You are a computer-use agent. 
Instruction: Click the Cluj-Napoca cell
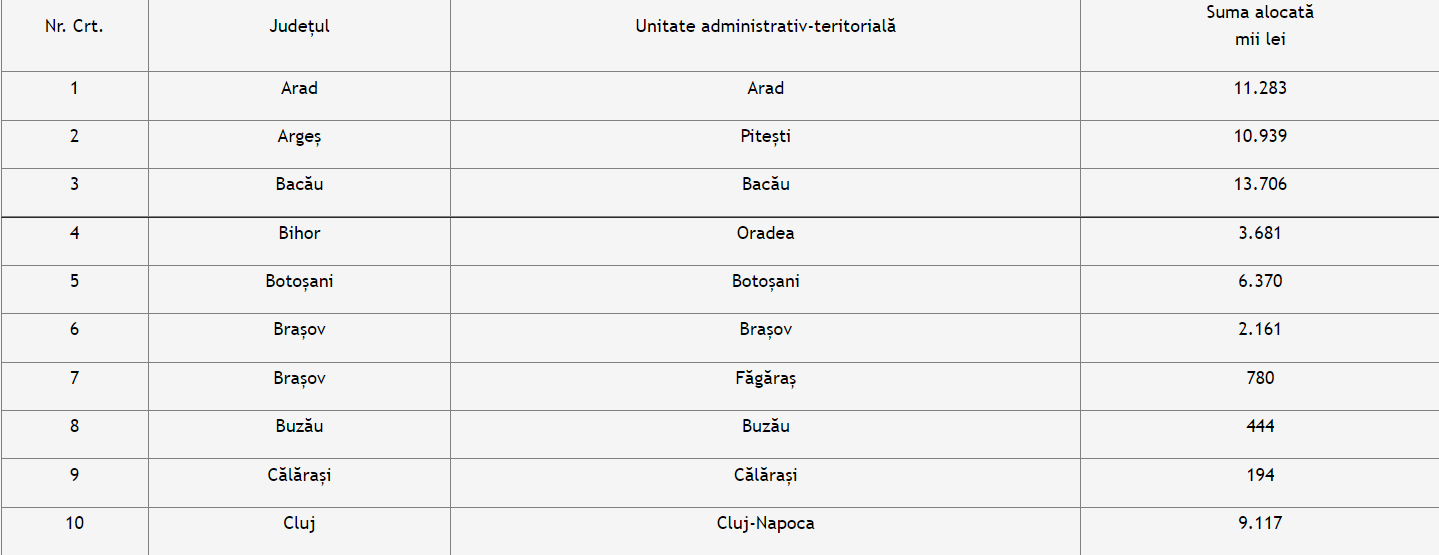765,523
